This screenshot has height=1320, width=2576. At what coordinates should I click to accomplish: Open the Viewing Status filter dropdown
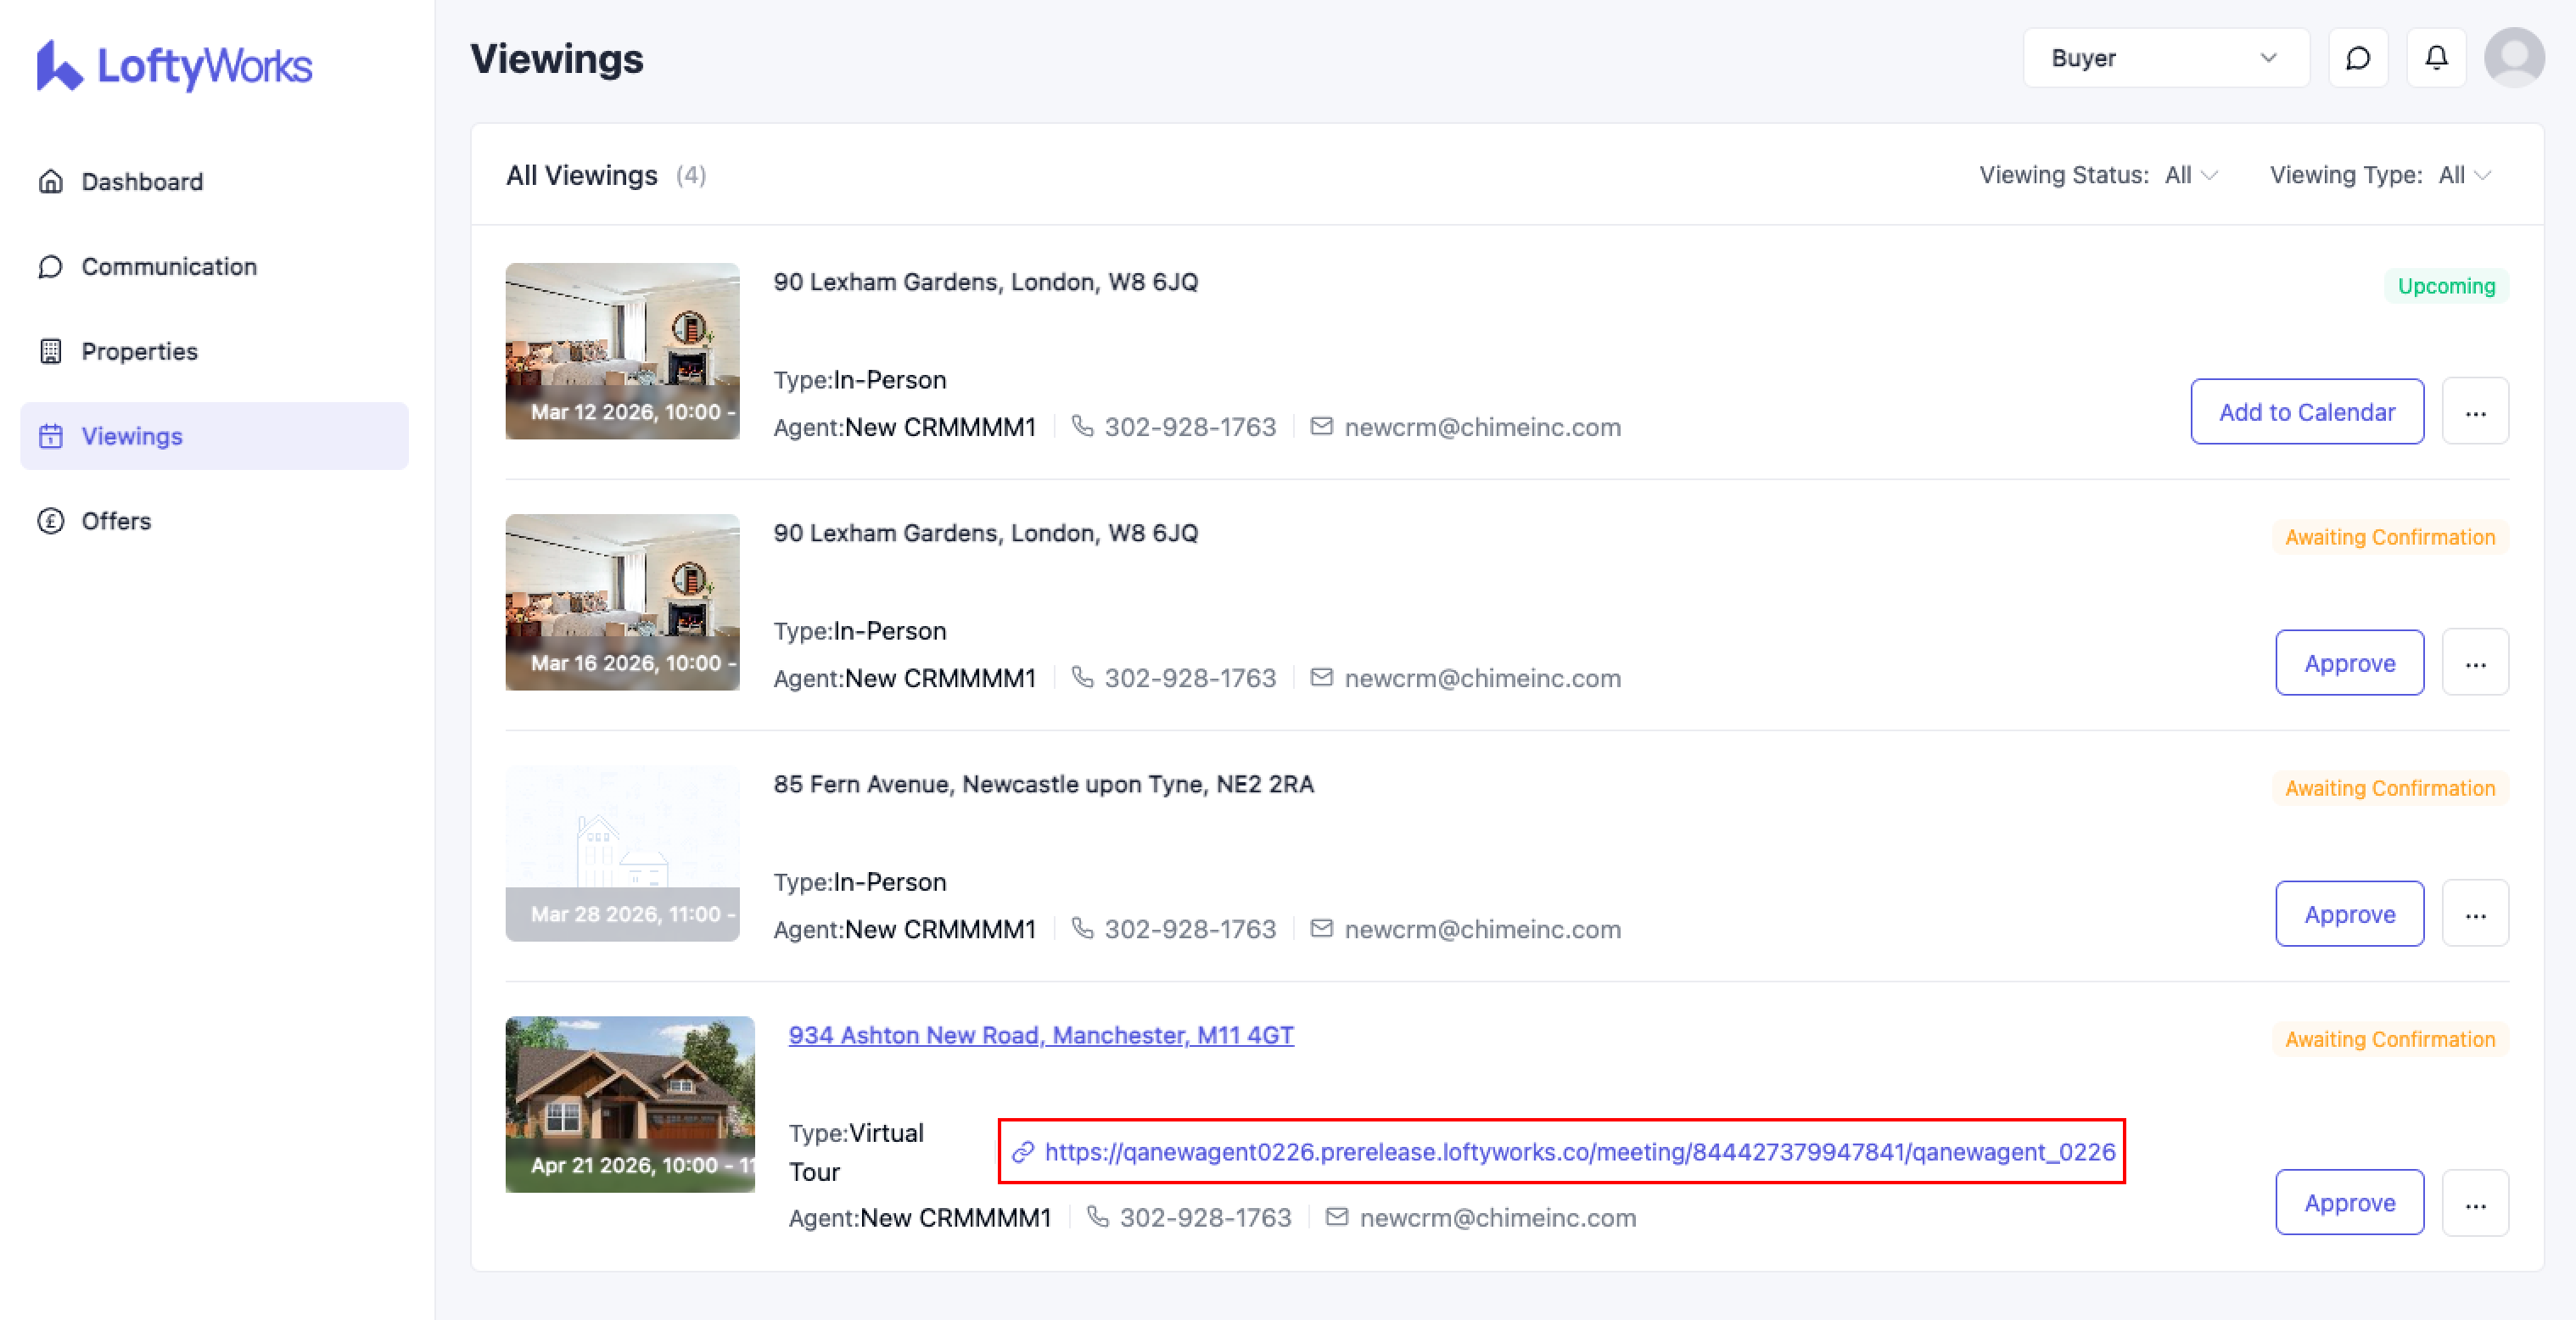tap(2191, 175)
